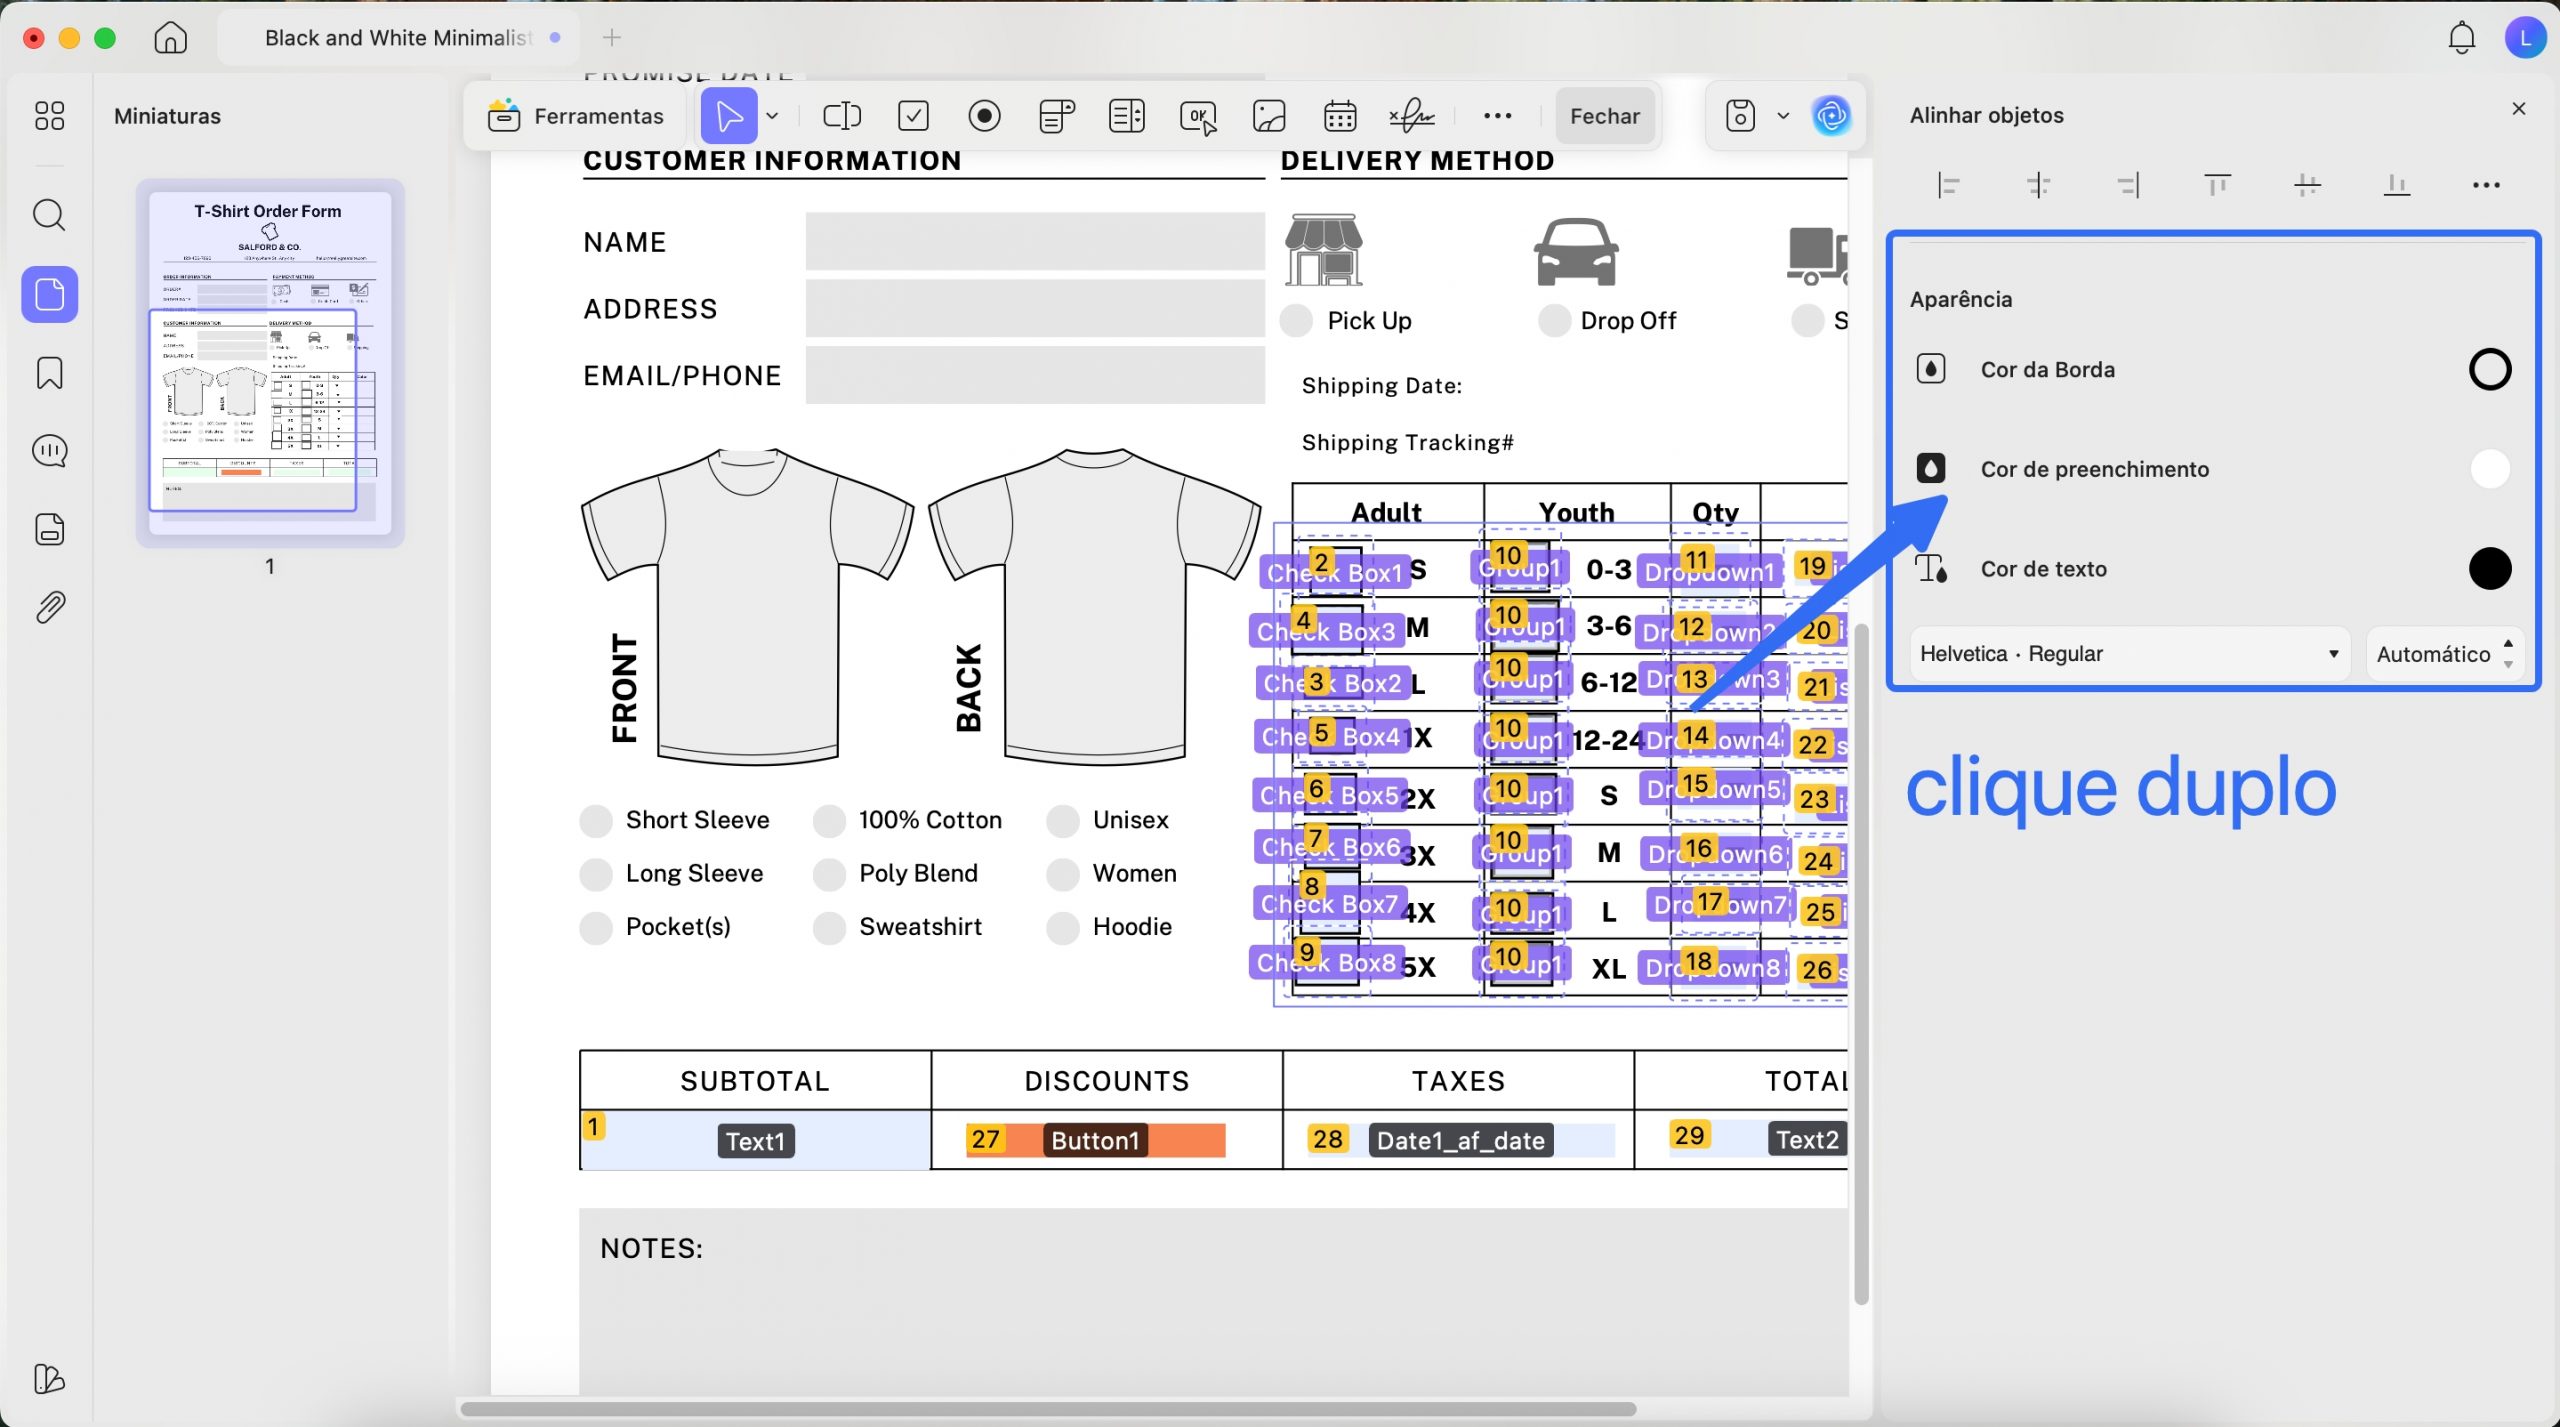Expand the save options dropdown arrow
The height and width of the screenshot is (1427, 2560).
click(1783, 116)
